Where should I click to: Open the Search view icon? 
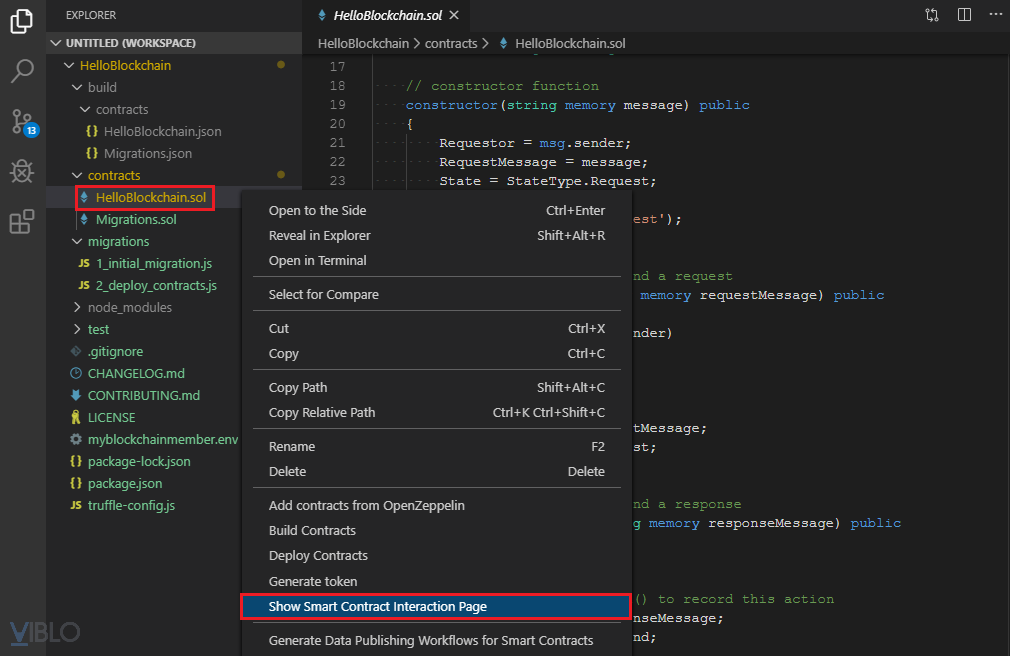pos(22,72)
